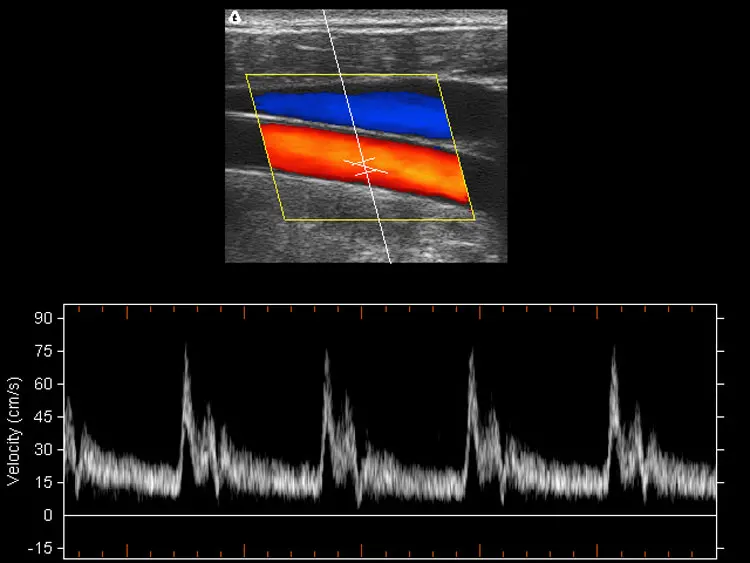Click the blue-coded vessel flow region

(354, 113)
